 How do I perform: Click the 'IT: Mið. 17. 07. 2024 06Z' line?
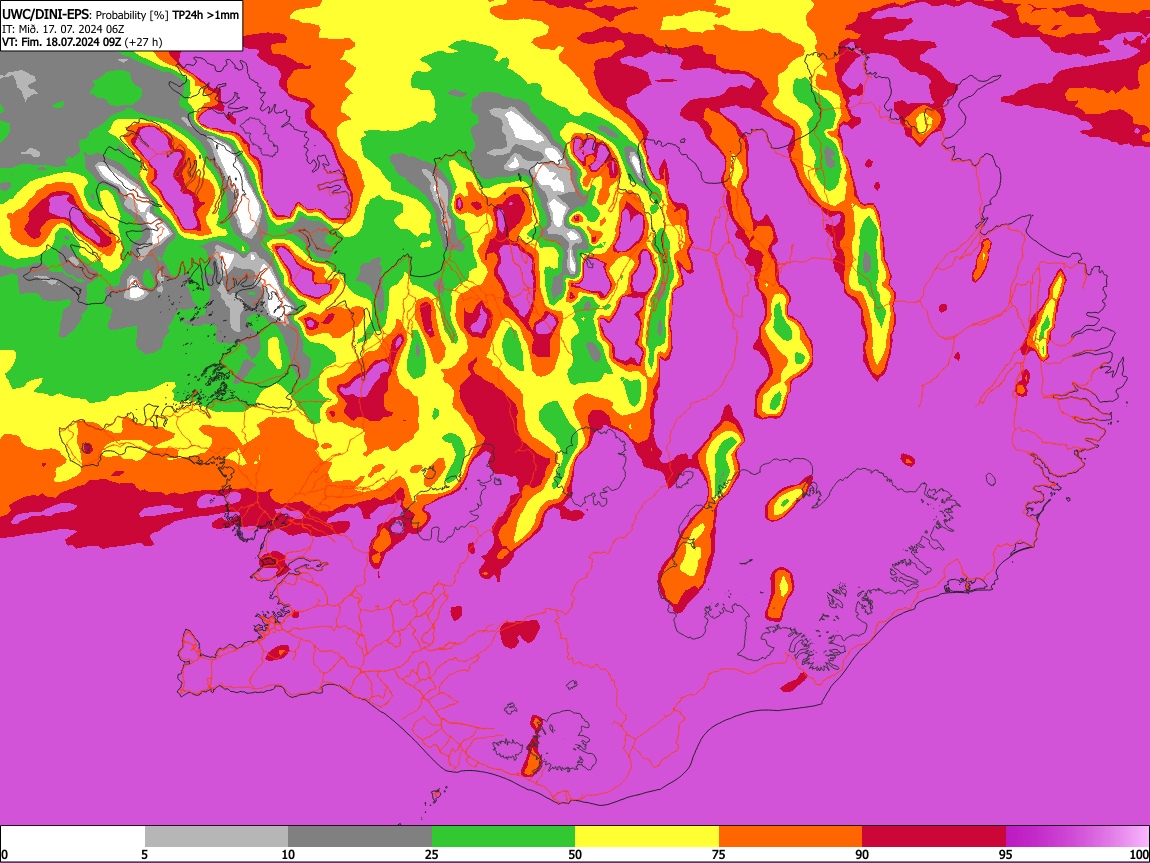(x=63, y=29)
